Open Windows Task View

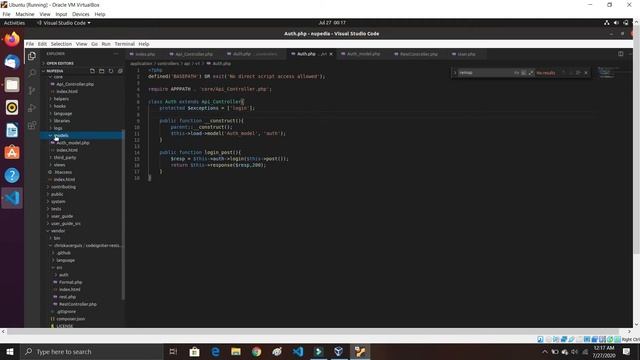click(173, 351)
